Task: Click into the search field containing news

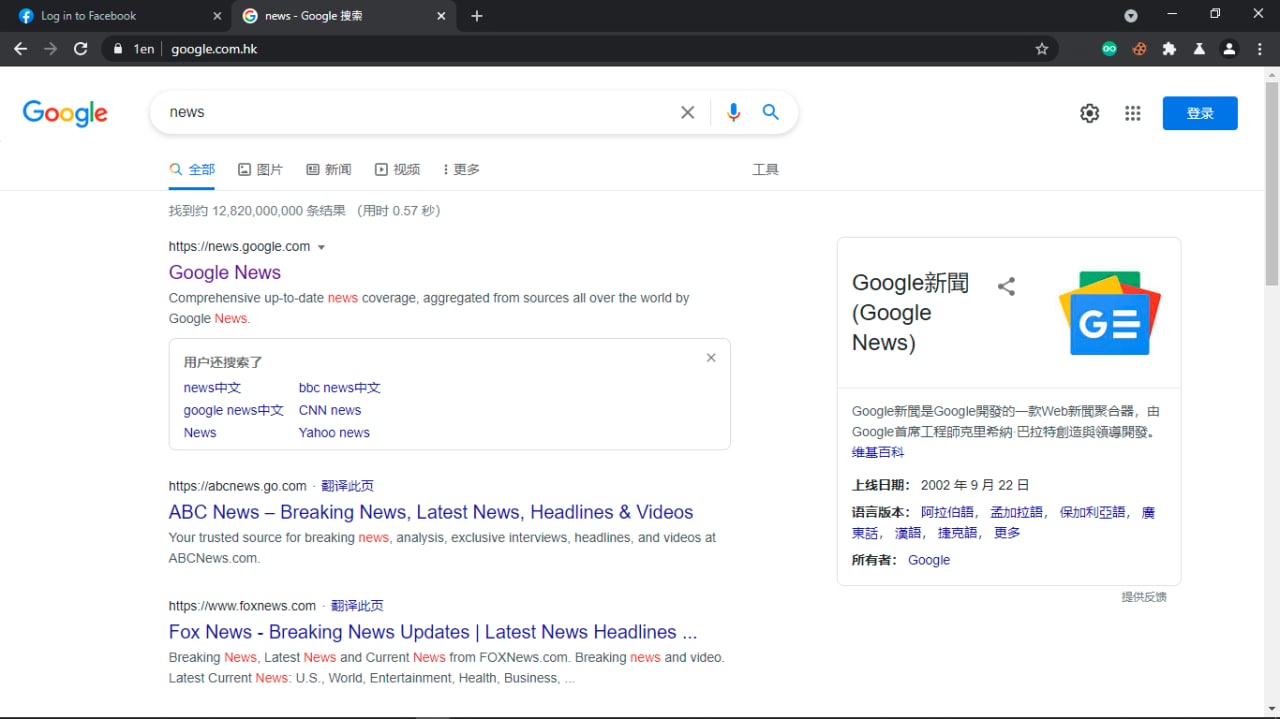Action: tap(420, 112)
